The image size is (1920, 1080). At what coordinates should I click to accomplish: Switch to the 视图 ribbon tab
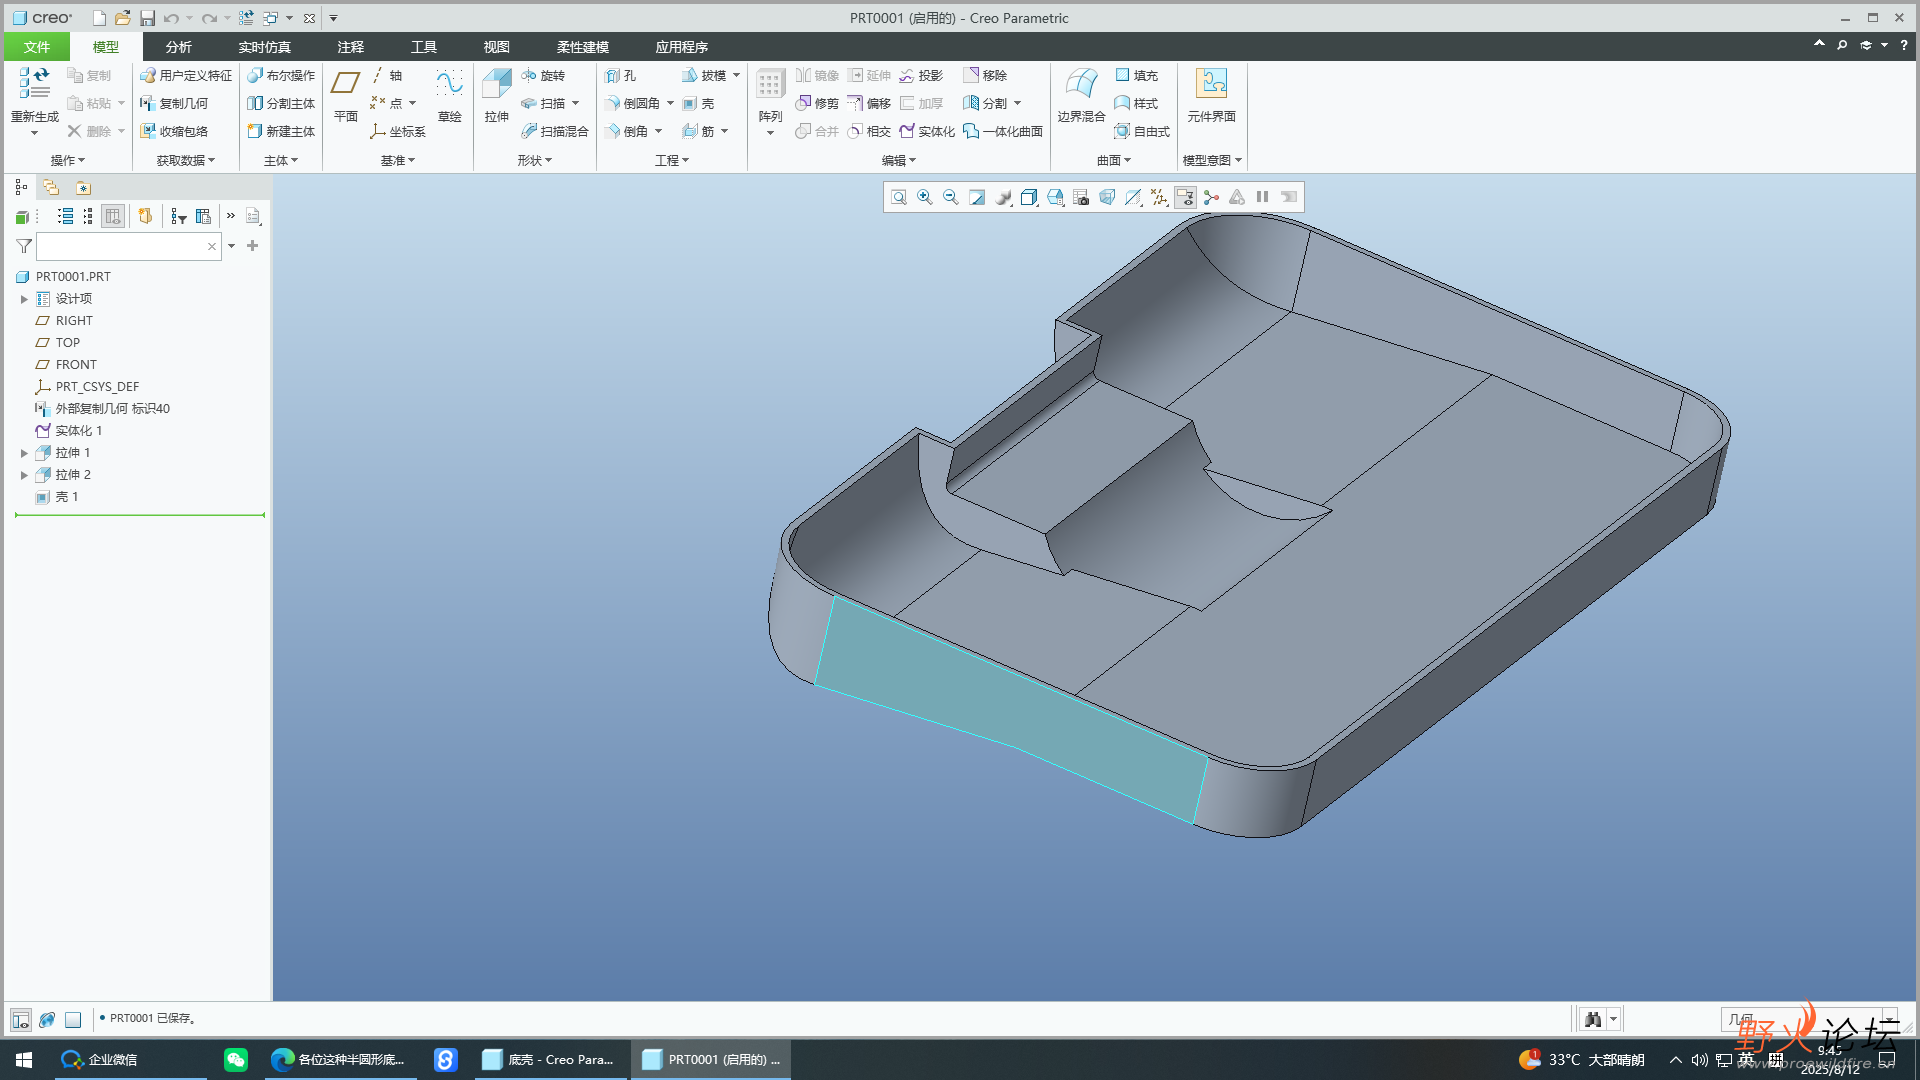(x=497, y=47)
